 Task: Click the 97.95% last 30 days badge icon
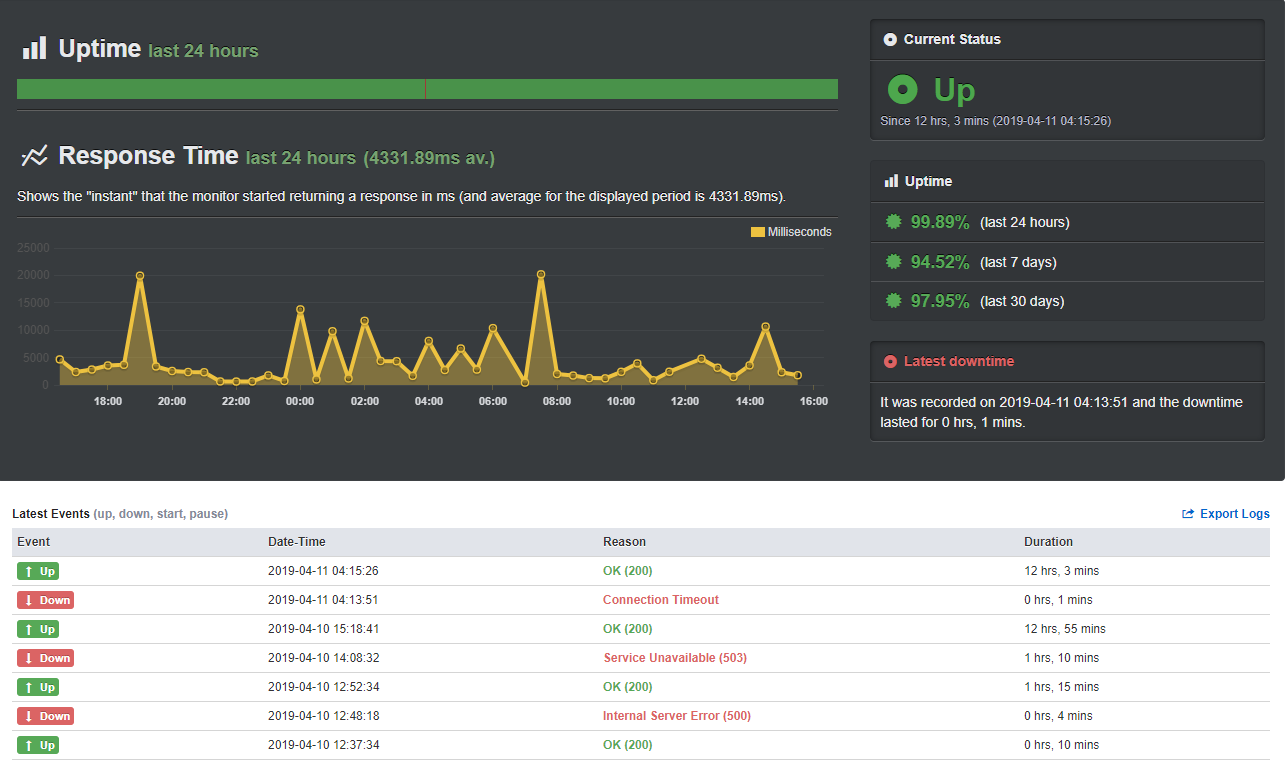pyautogui.click(x=894, y=301)
